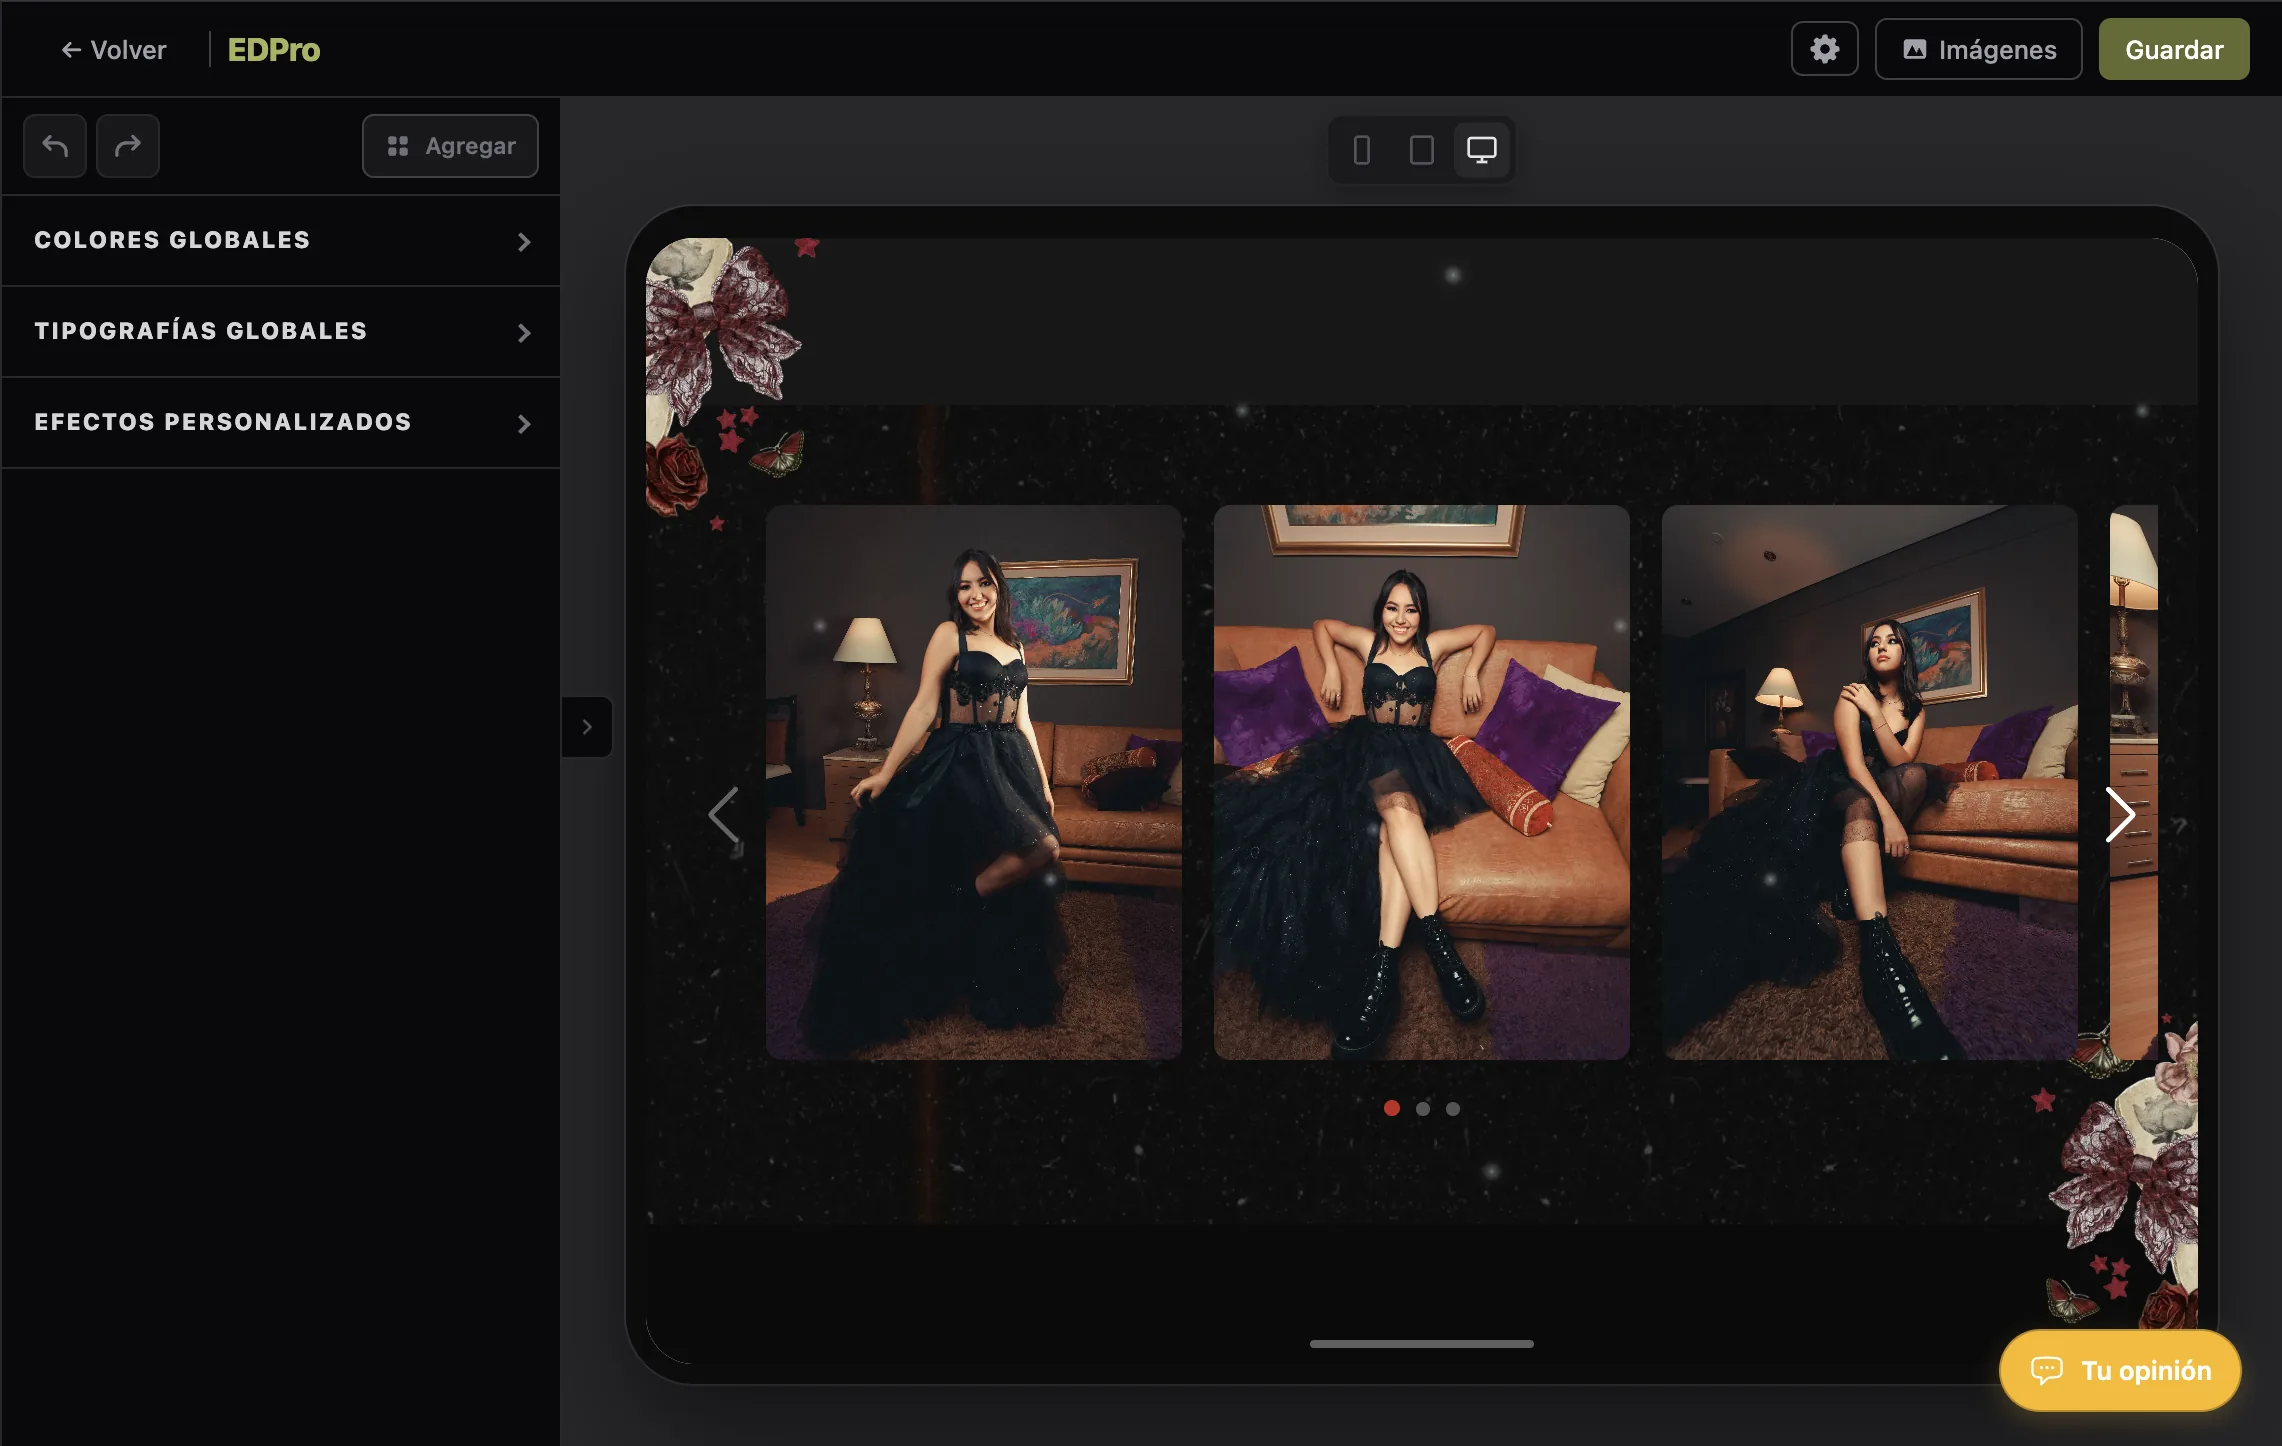Select the second carousel pagination dot
The width and height of the screenshot is (2282, 1446).
tap(1423, 1108)
